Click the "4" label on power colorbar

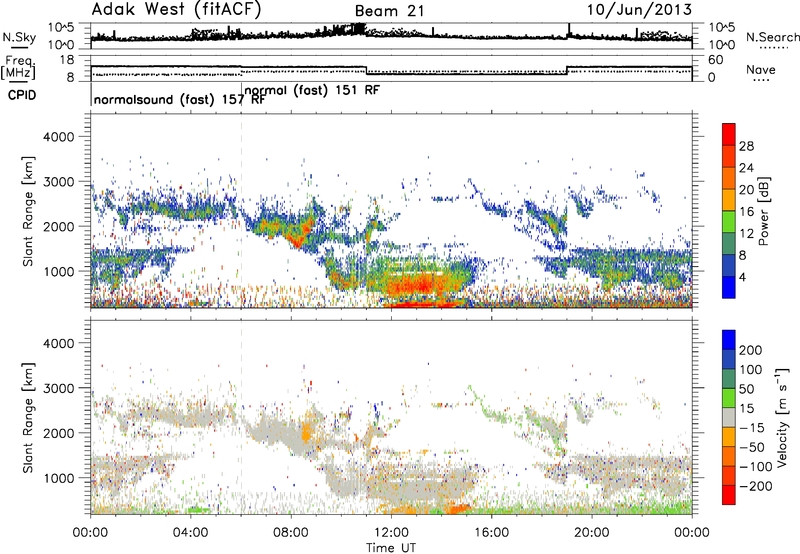(x=743, y=277)
